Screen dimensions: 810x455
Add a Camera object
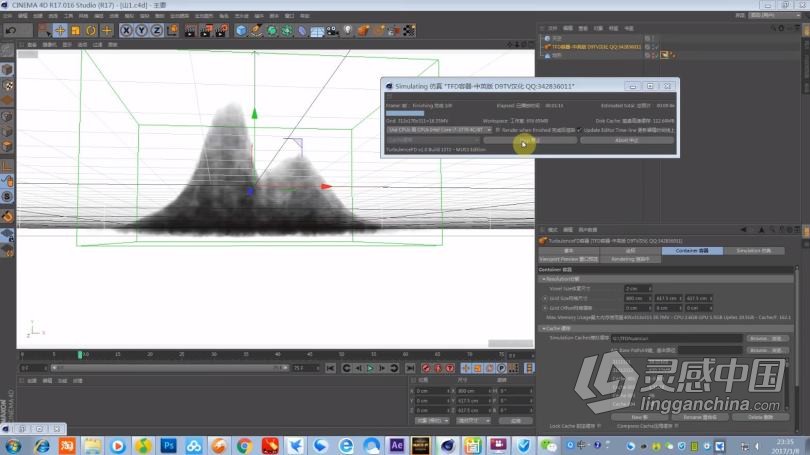click(332, 30)
